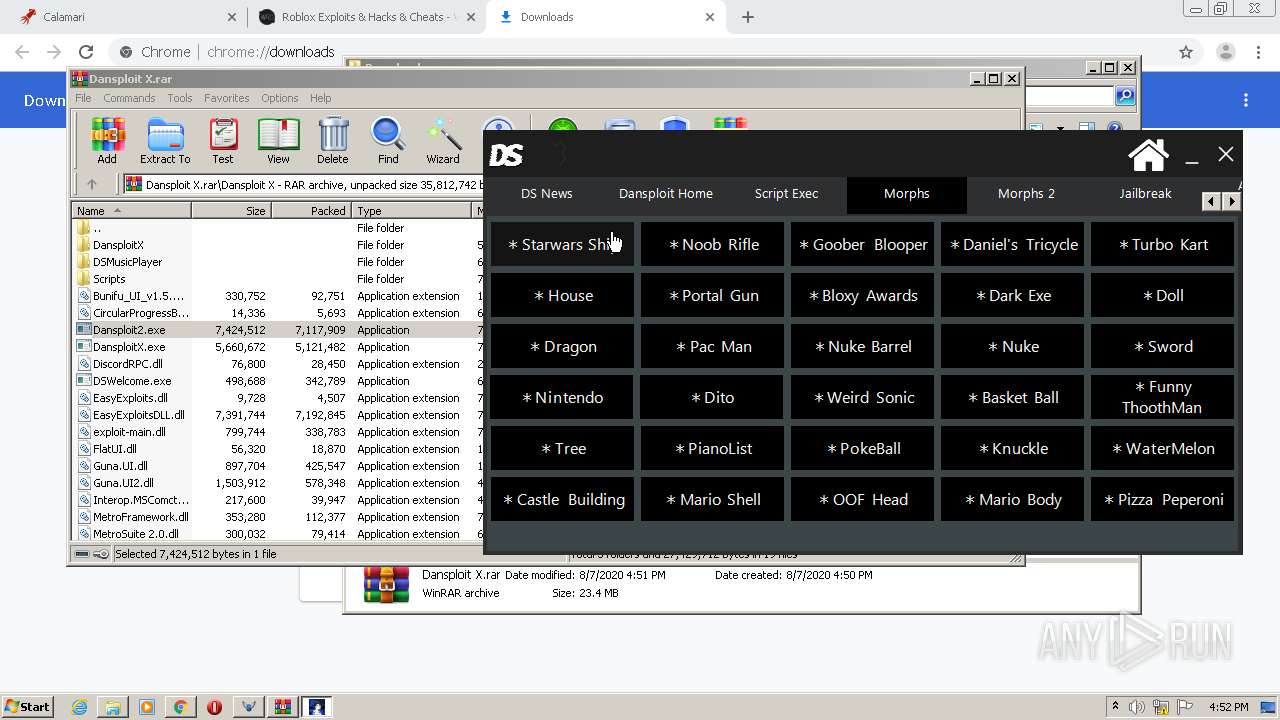Click the Pac Man morph button

point(712,346)
